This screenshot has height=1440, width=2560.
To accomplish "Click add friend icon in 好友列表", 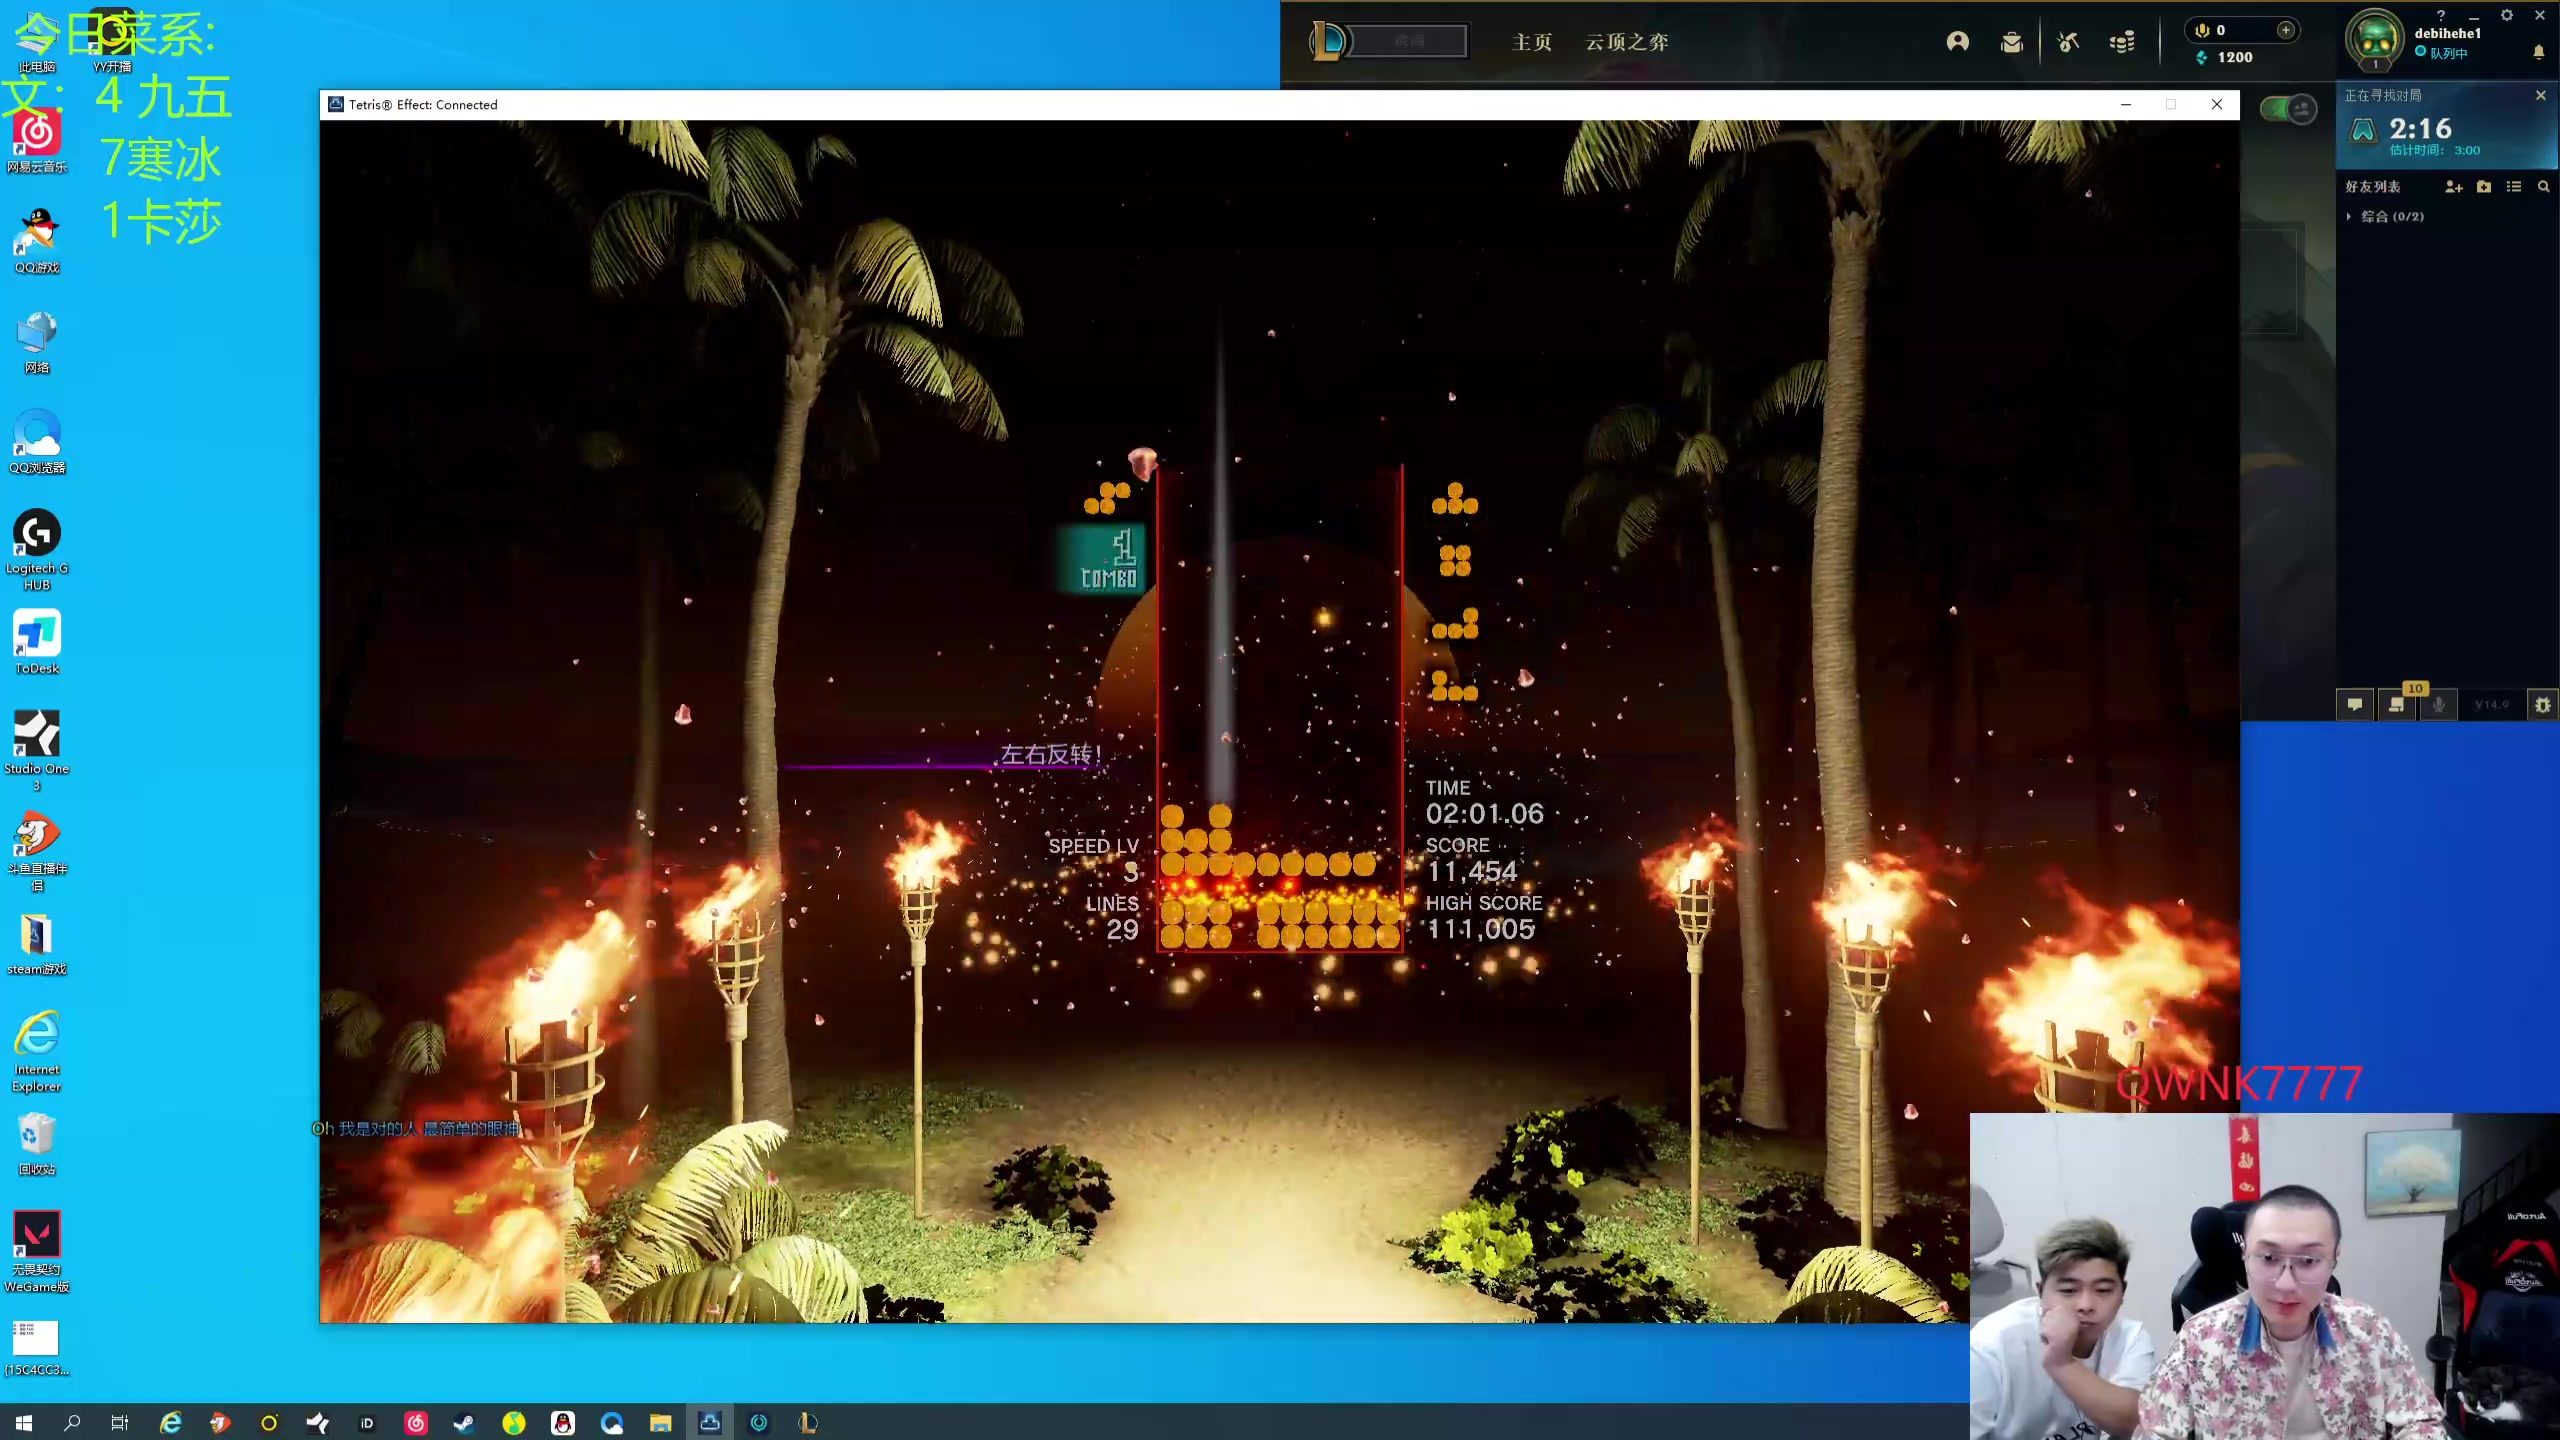I will point(2454,187).
